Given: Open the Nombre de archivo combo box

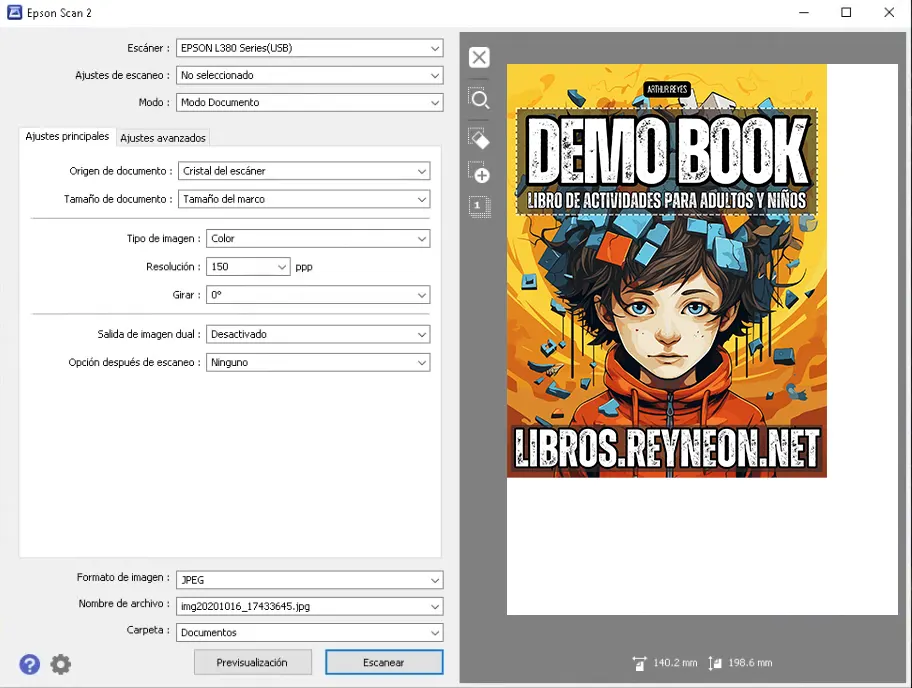Looking at the screenshot, I should [x=309, y=607].
